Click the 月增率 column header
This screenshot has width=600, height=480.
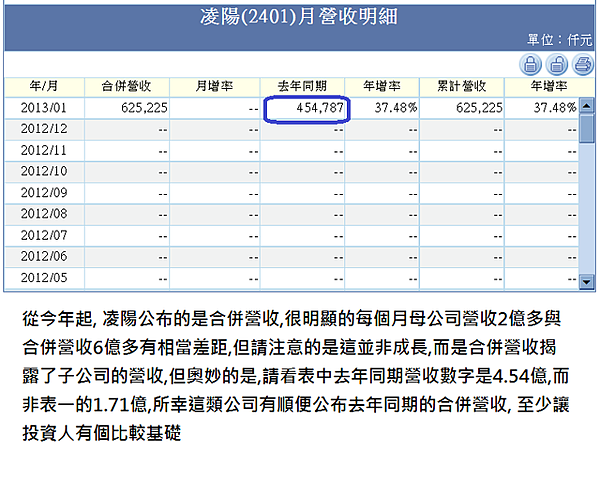214,86
